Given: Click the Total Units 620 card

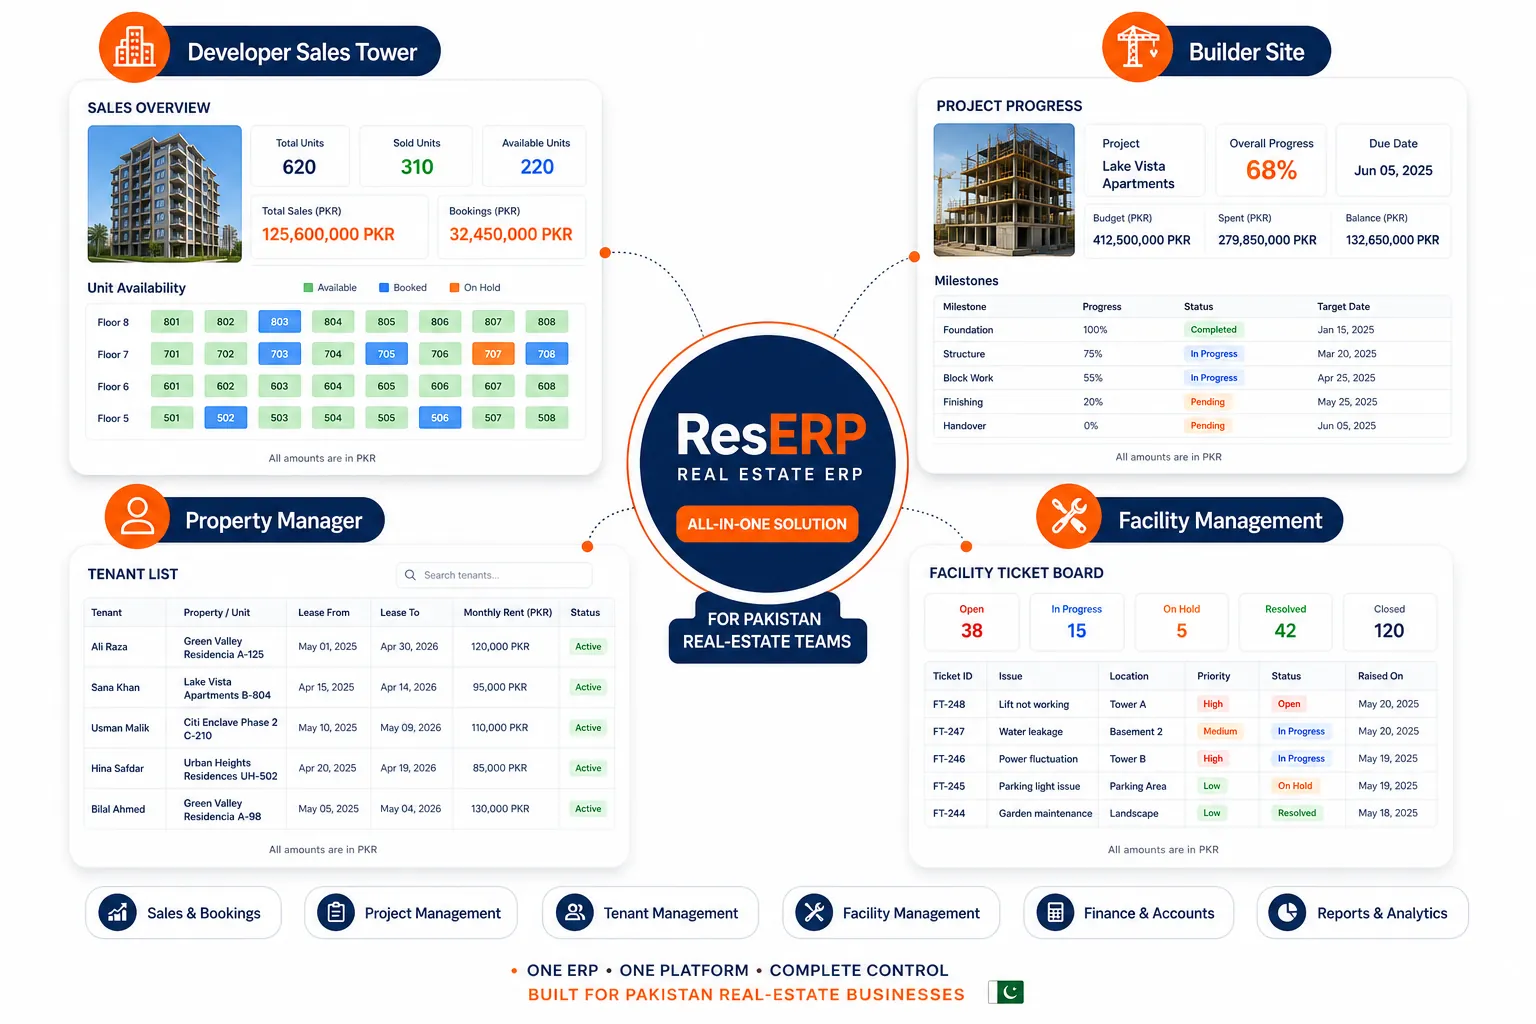Looking at the screenshot, I should (x=300, y=156).
